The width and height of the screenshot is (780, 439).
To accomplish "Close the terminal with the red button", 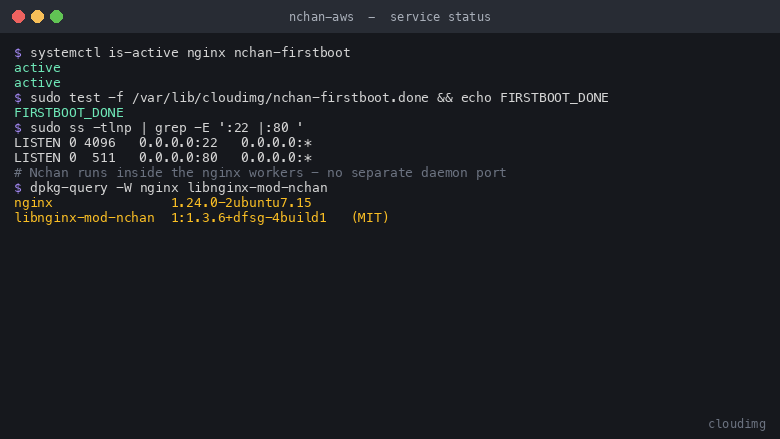I will [x=18, y=16].
